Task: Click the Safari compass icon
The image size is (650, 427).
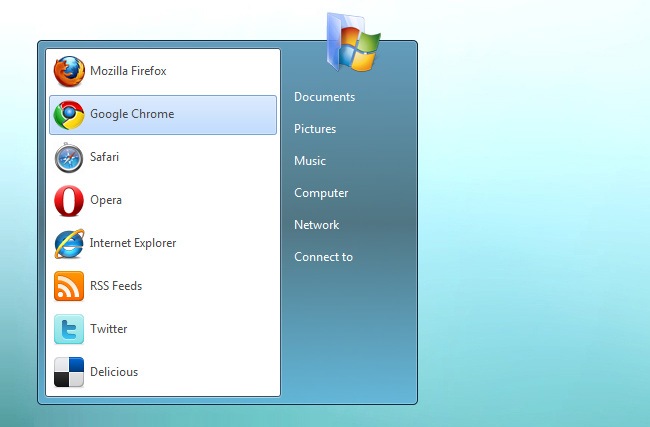Action: click(69, 158)
